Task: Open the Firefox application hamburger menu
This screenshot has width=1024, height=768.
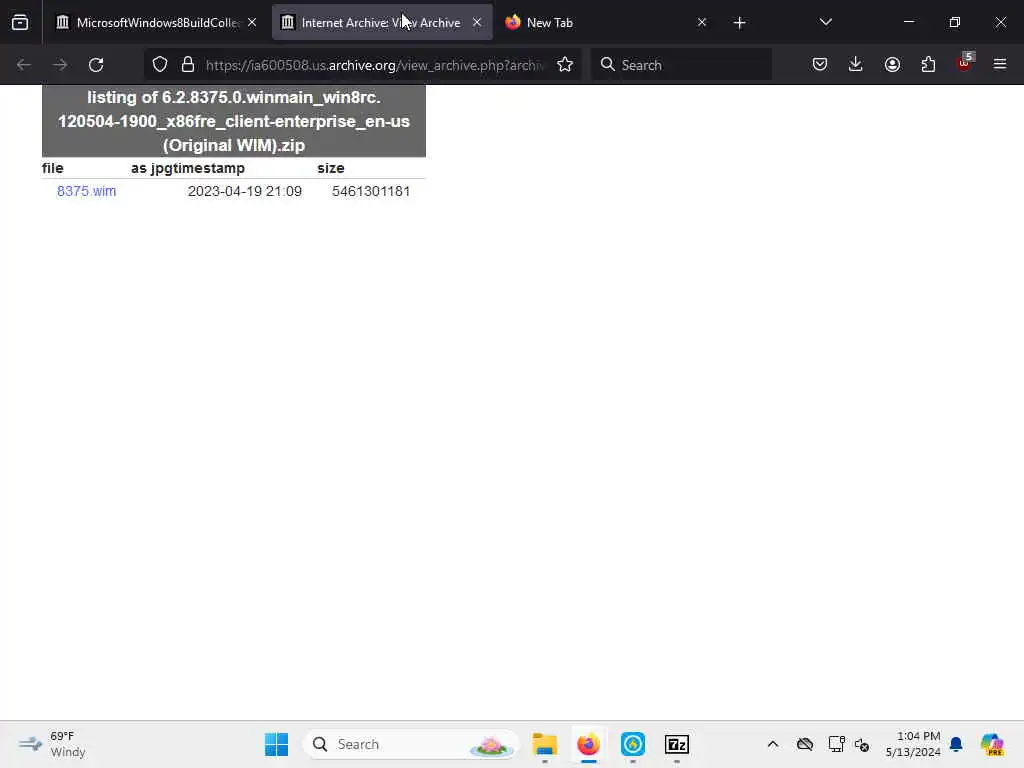Action: point(1000,65)
